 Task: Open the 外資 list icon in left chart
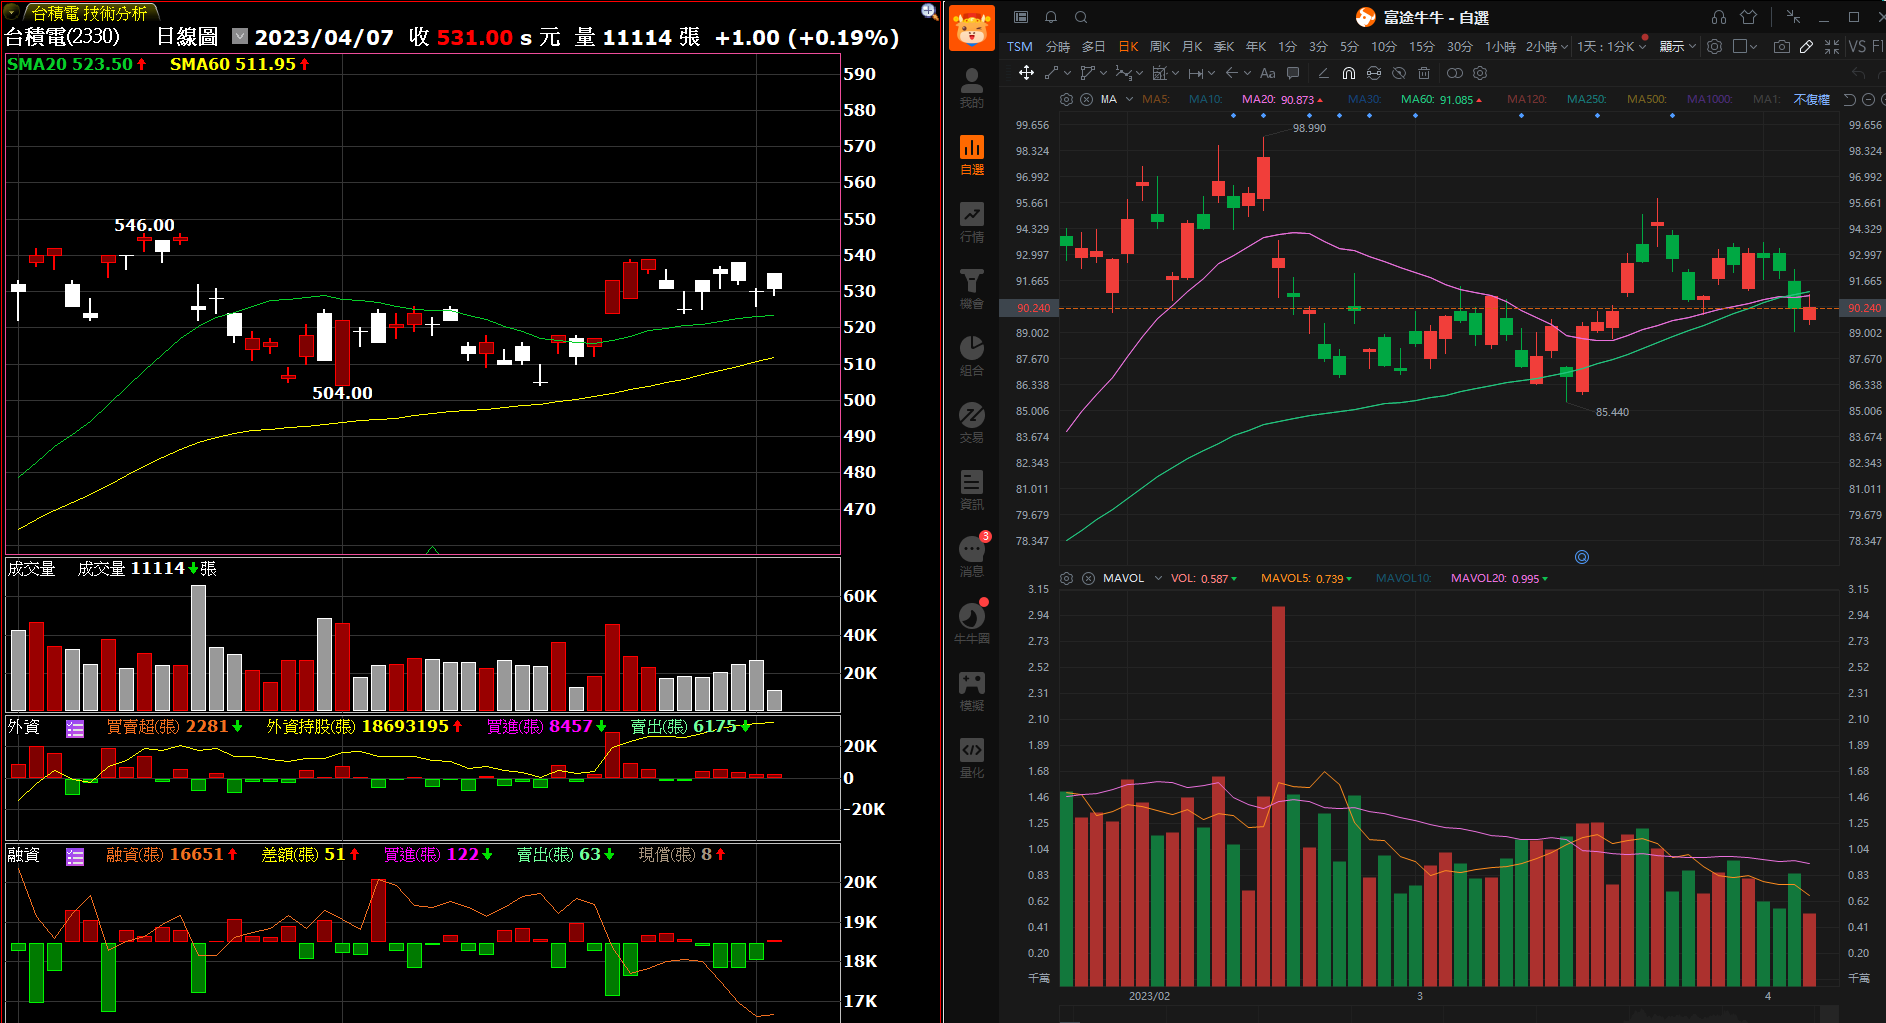click(75, 728)
